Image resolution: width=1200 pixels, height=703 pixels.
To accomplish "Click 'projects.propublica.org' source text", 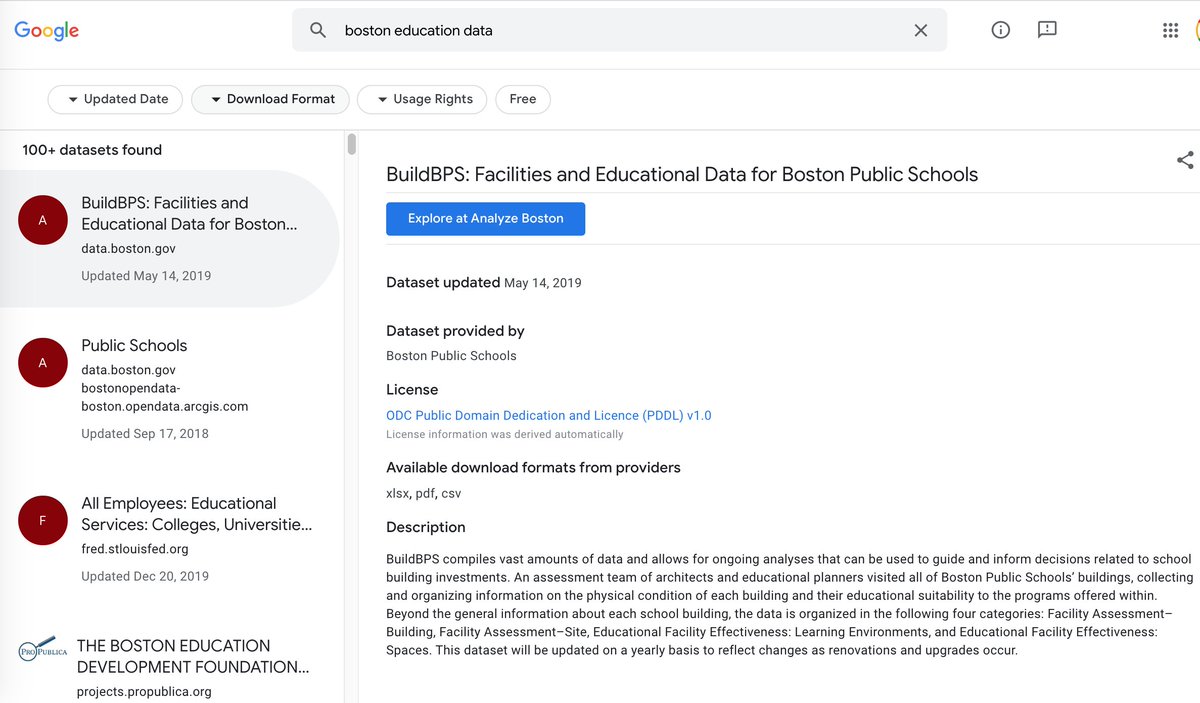I will coord(146,691).
